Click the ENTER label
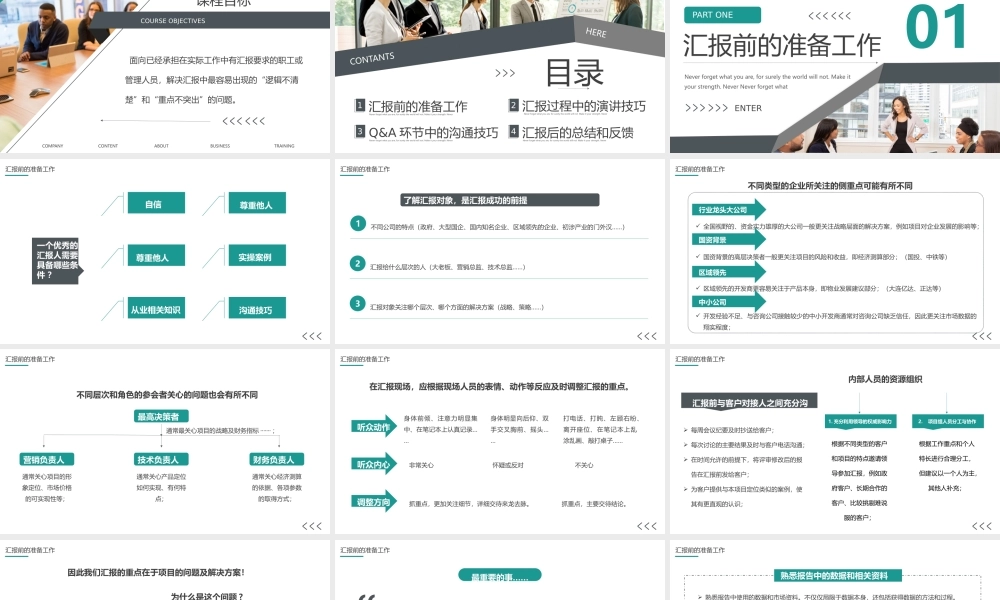The height and width of the screenshot is (600, 1000). (748, 108)
